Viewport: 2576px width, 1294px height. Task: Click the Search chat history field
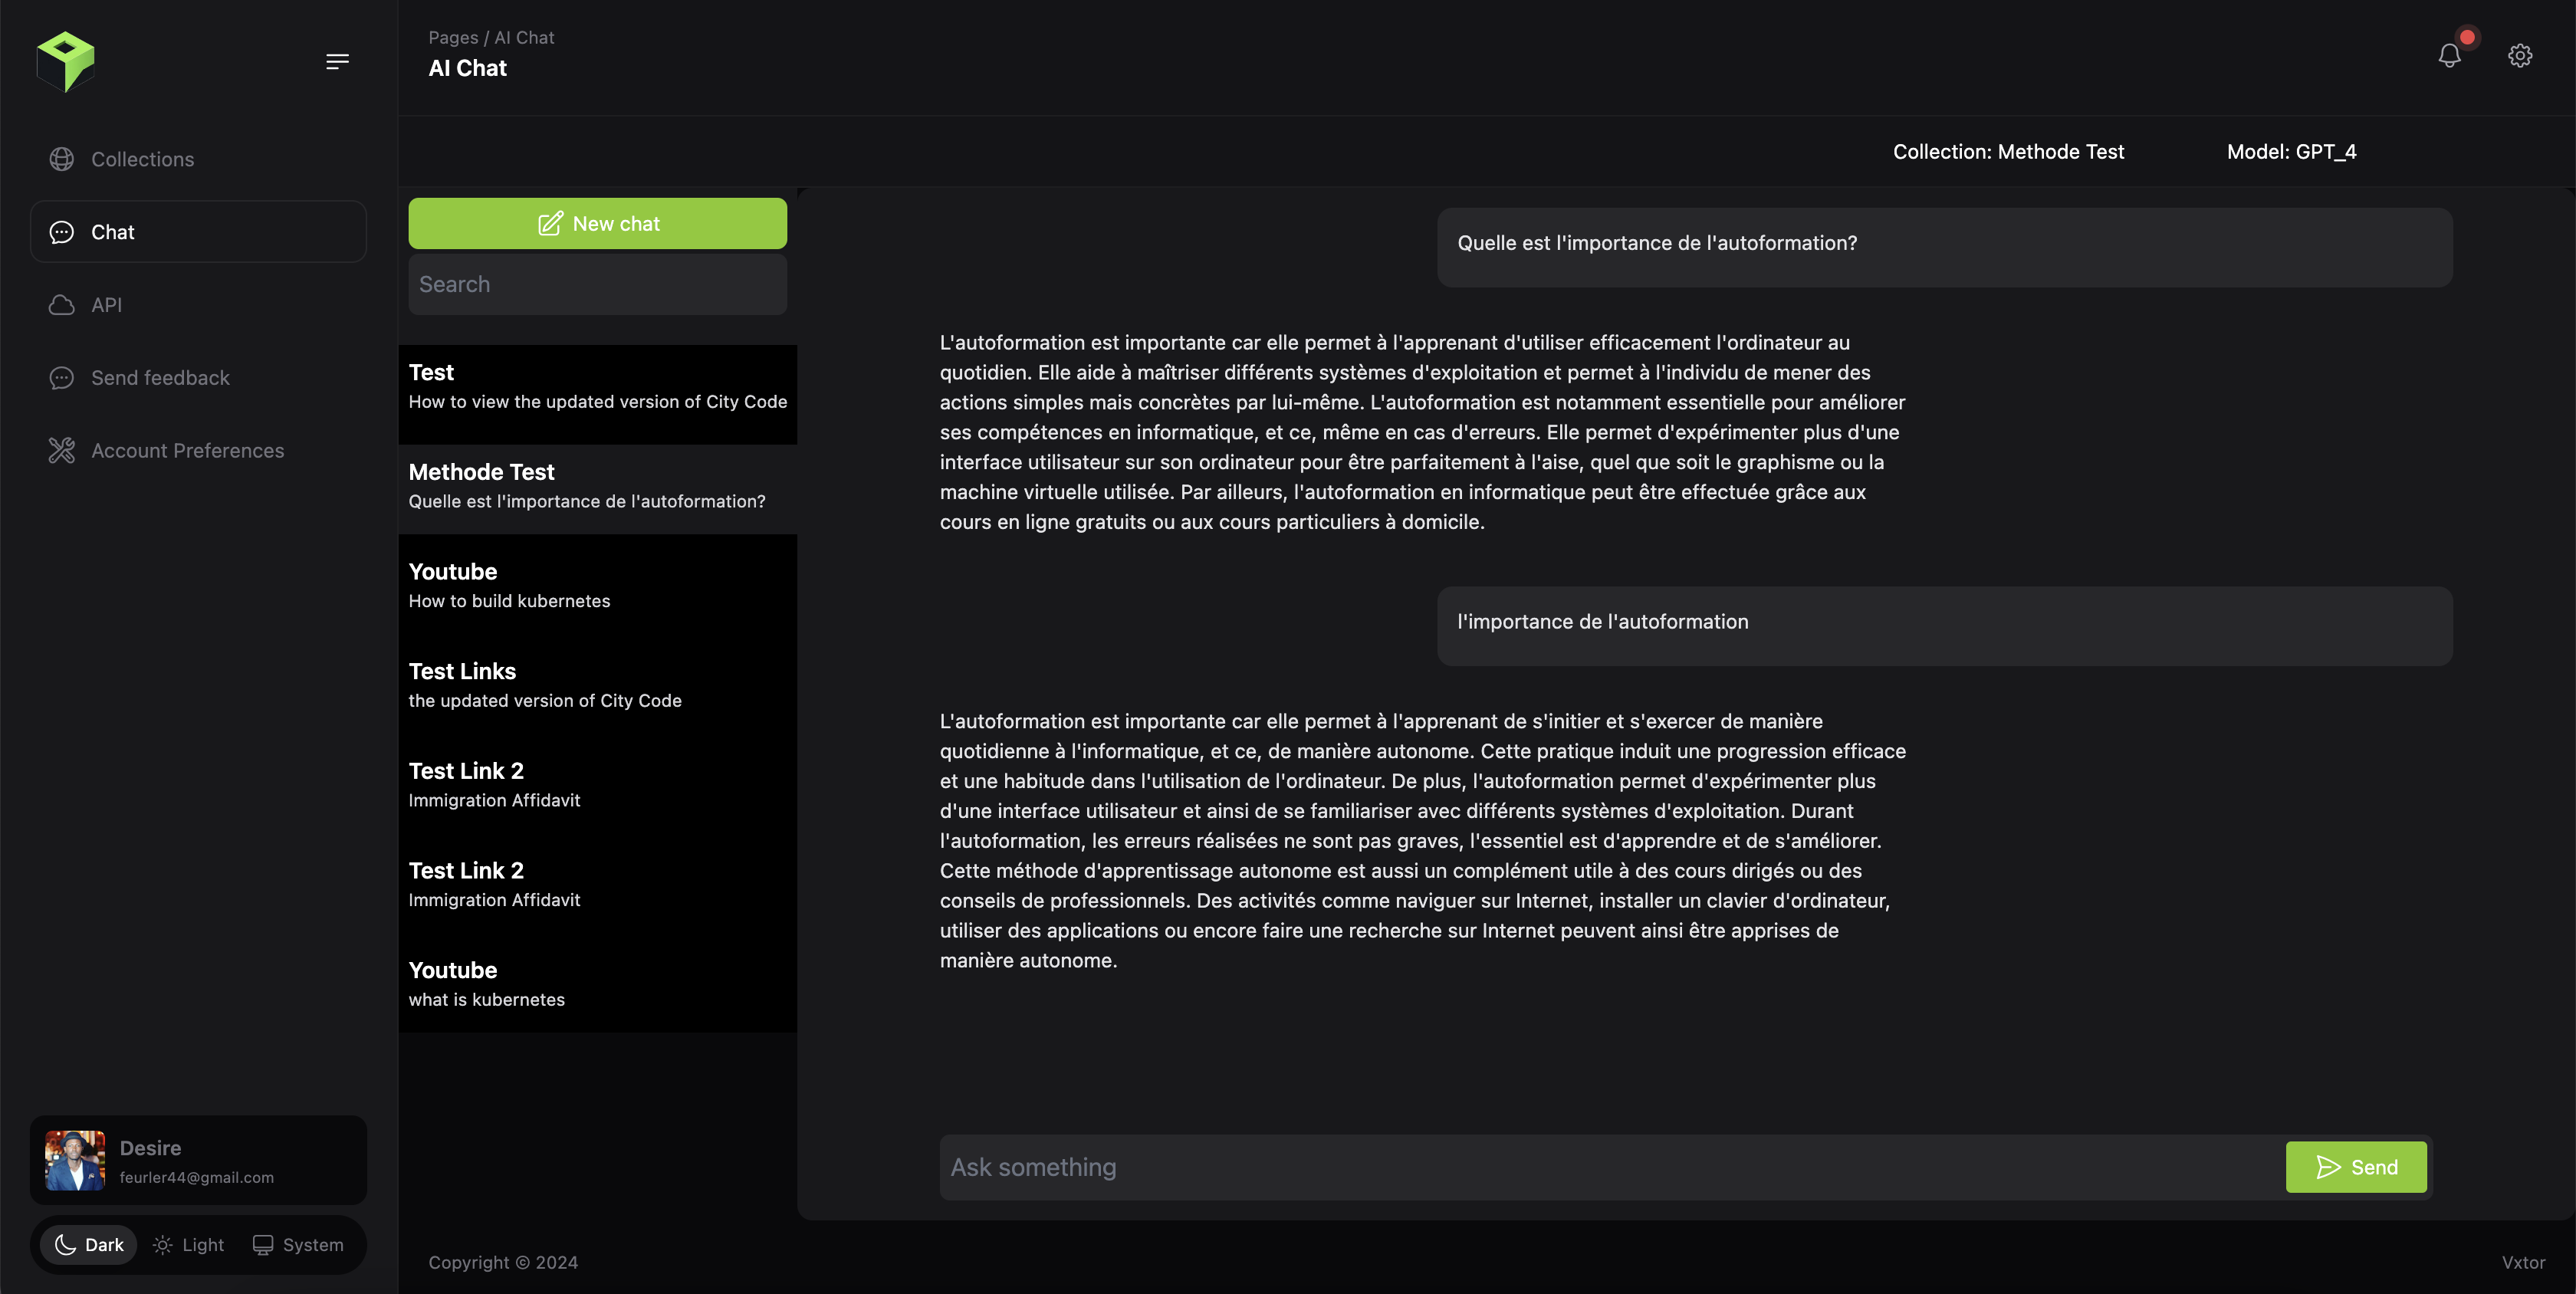(x=597, y=284)
